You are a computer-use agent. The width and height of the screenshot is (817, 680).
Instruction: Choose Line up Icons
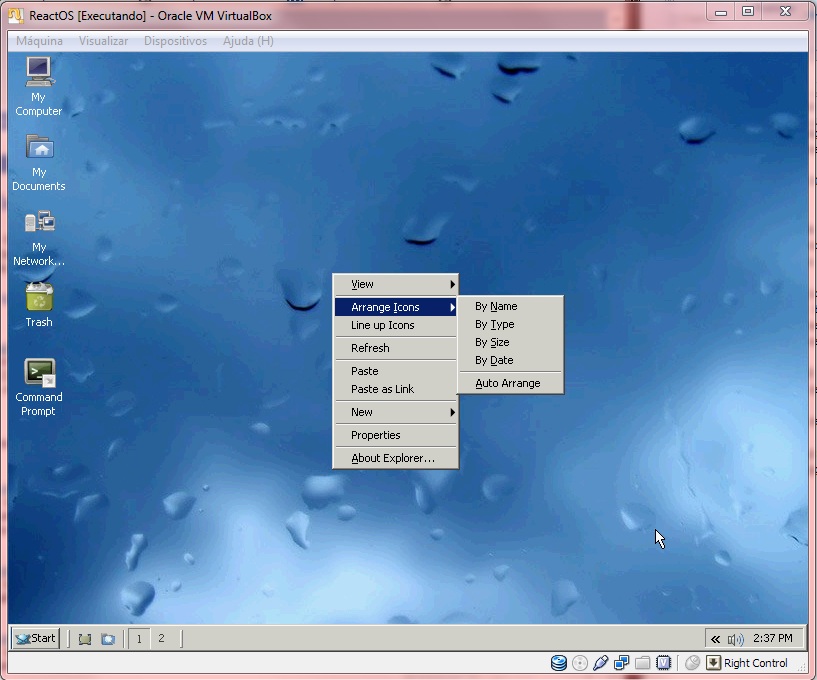pyautogui.click(x=396, y=325)
